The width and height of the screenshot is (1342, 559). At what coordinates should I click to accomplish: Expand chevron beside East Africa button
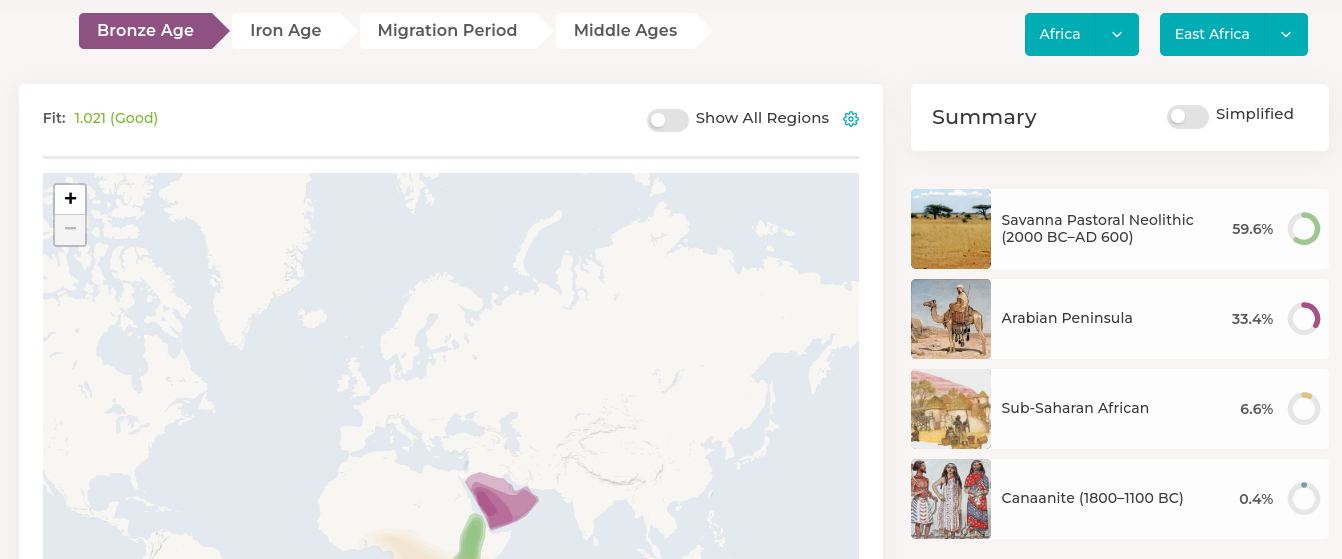1286,34
